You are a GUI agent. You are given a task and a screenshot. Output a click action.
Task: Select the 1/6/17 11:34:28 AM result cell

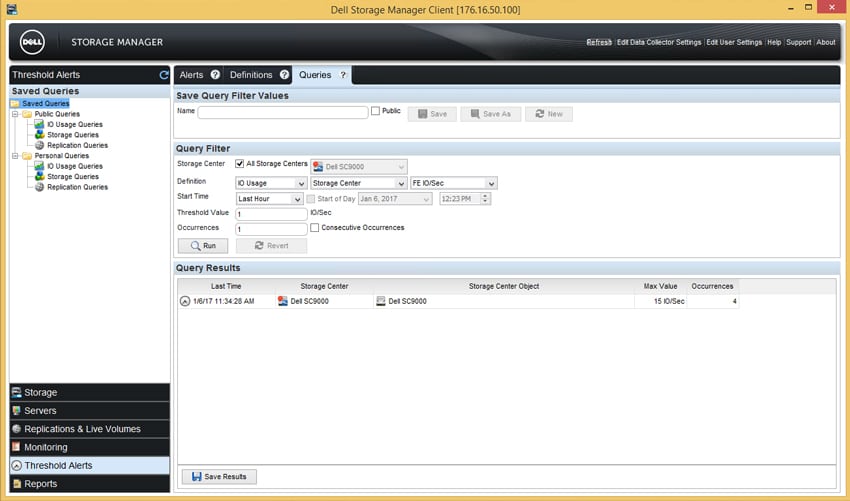point(227,301)
